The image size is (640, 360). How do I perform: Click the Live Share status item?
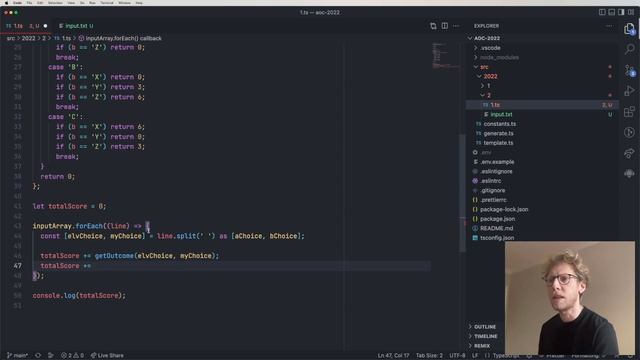[107, 356]
